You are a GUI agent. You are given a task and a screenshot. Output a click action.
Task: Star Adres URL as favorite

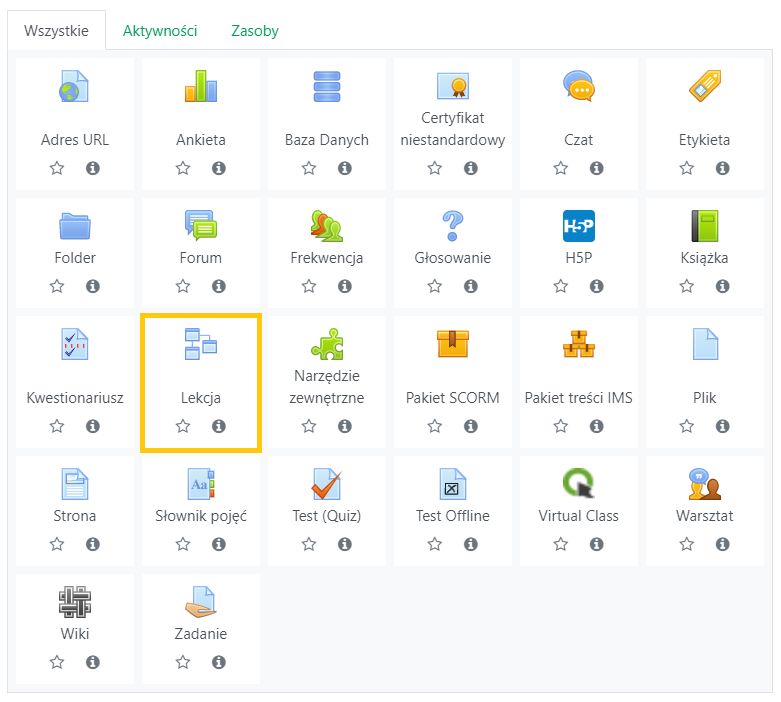coord(57,168)
